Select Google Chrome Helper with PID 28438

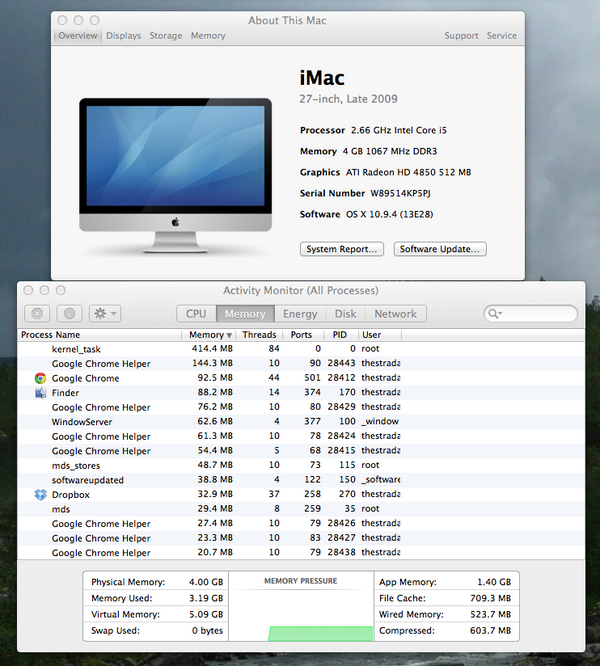301,553
